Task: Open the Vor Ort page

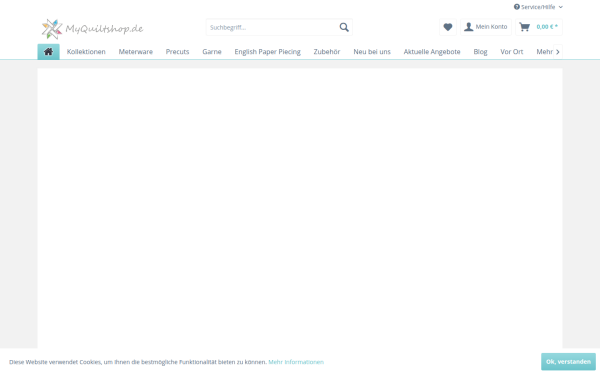Action: [512, 52]
